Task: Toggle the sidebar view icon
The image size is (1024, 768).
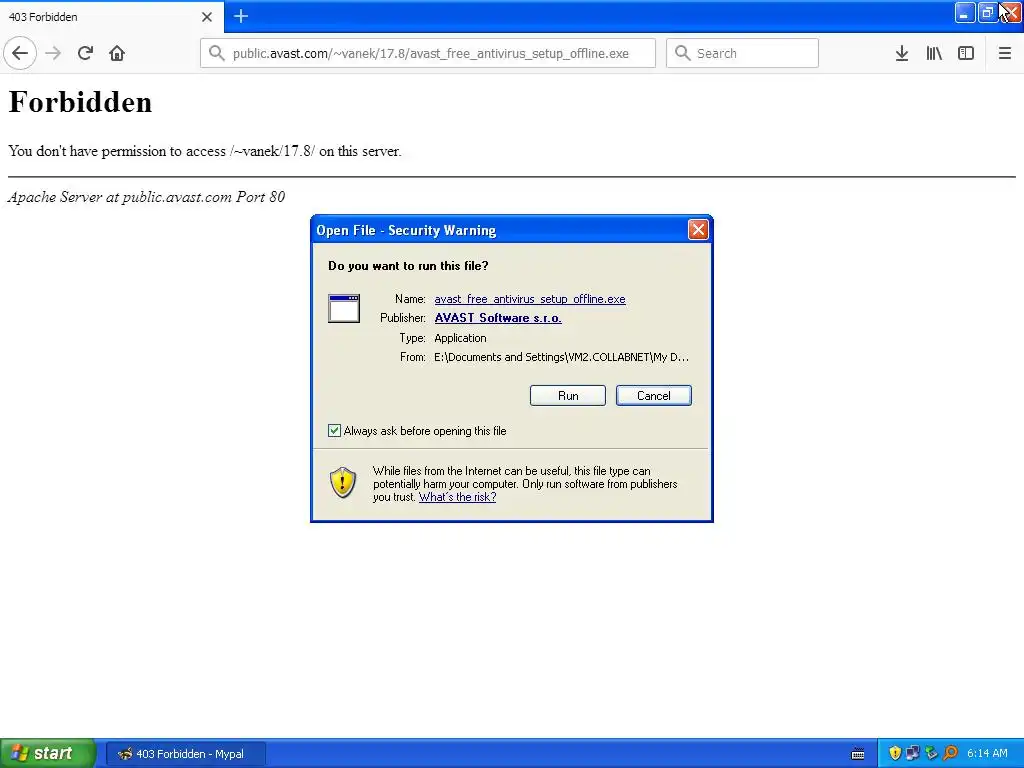Action: pyautogui.click(x=966, y=53)
